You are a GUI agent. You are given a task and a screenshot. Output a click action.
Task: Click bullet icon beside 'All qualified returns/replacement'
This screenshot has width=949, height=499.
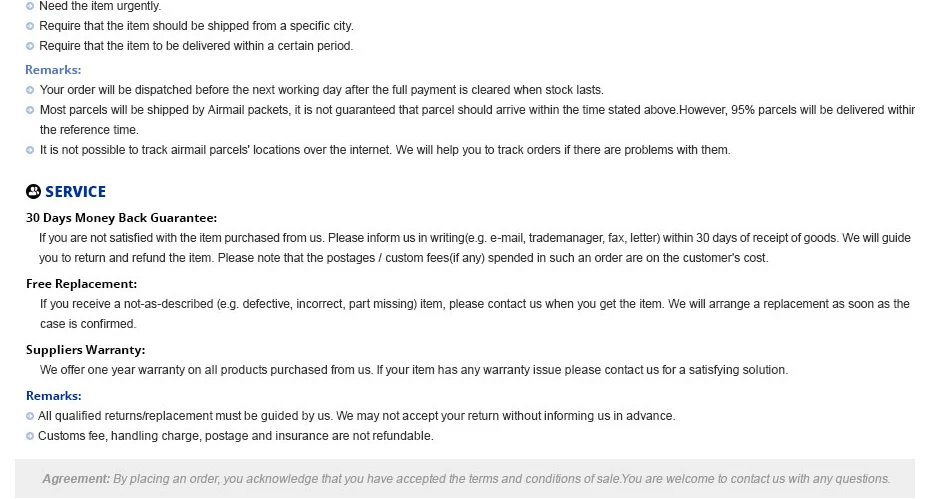tap(30, 416)
